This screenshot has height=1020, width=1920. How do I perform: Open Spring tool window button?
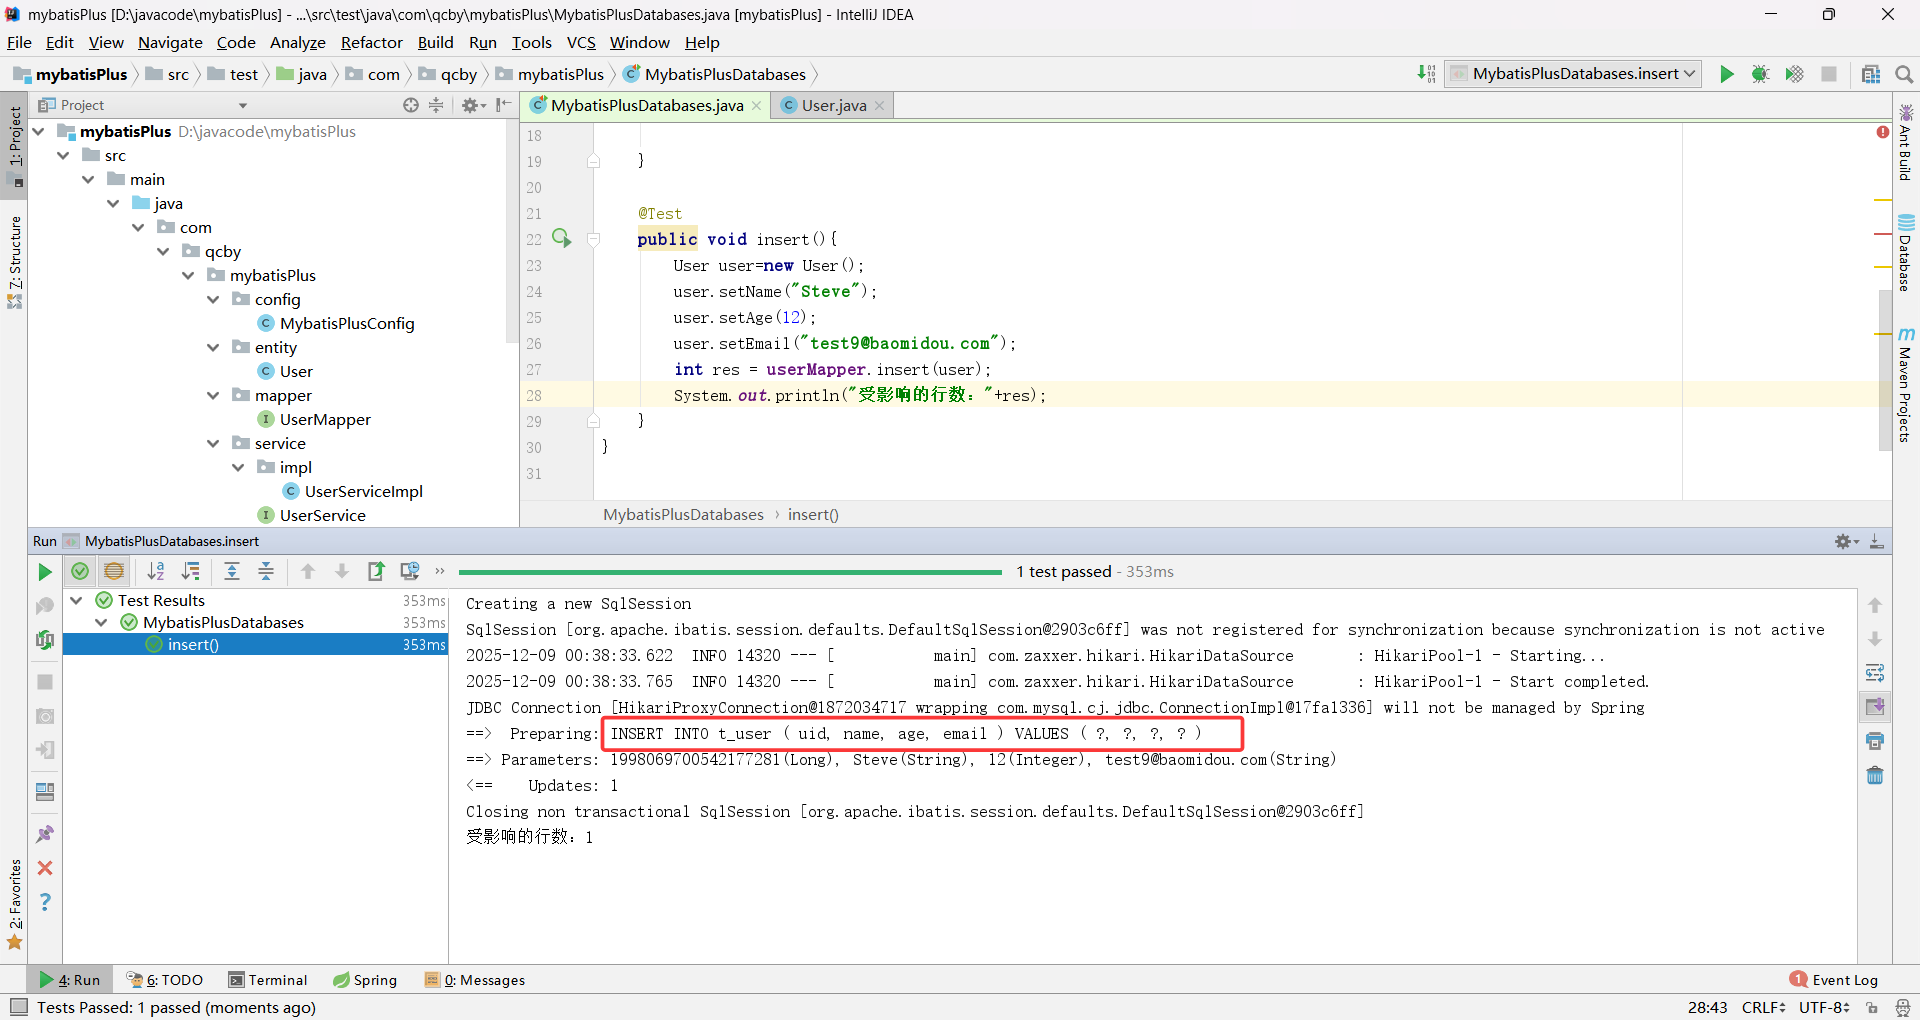pyautogui.click(x=365, y=980)
